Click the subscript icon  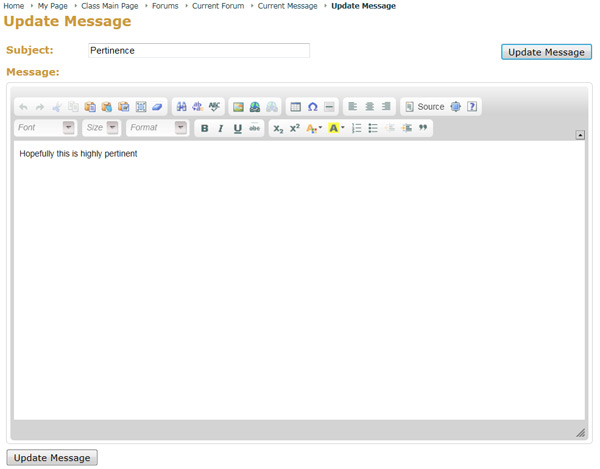coord(278,128)
